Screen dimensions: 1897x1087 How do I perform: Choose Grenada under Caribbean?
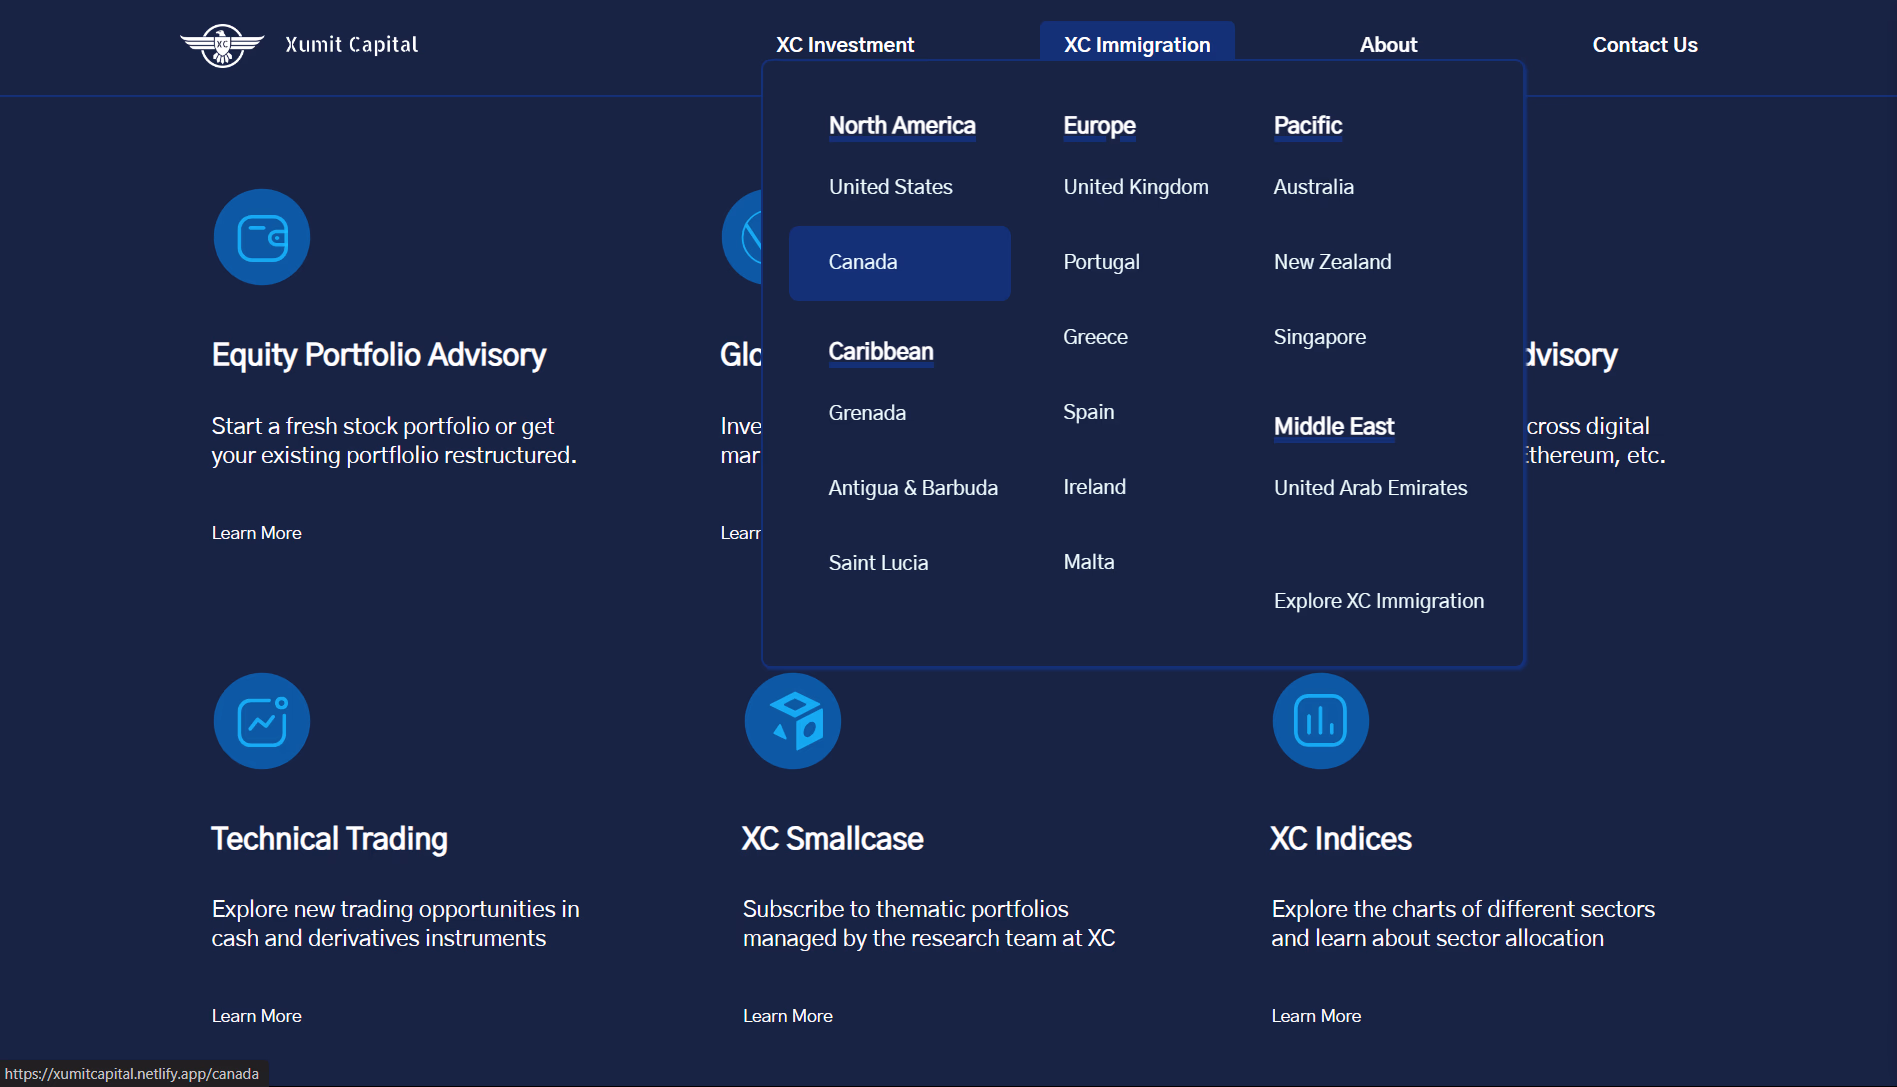(867, 412)
